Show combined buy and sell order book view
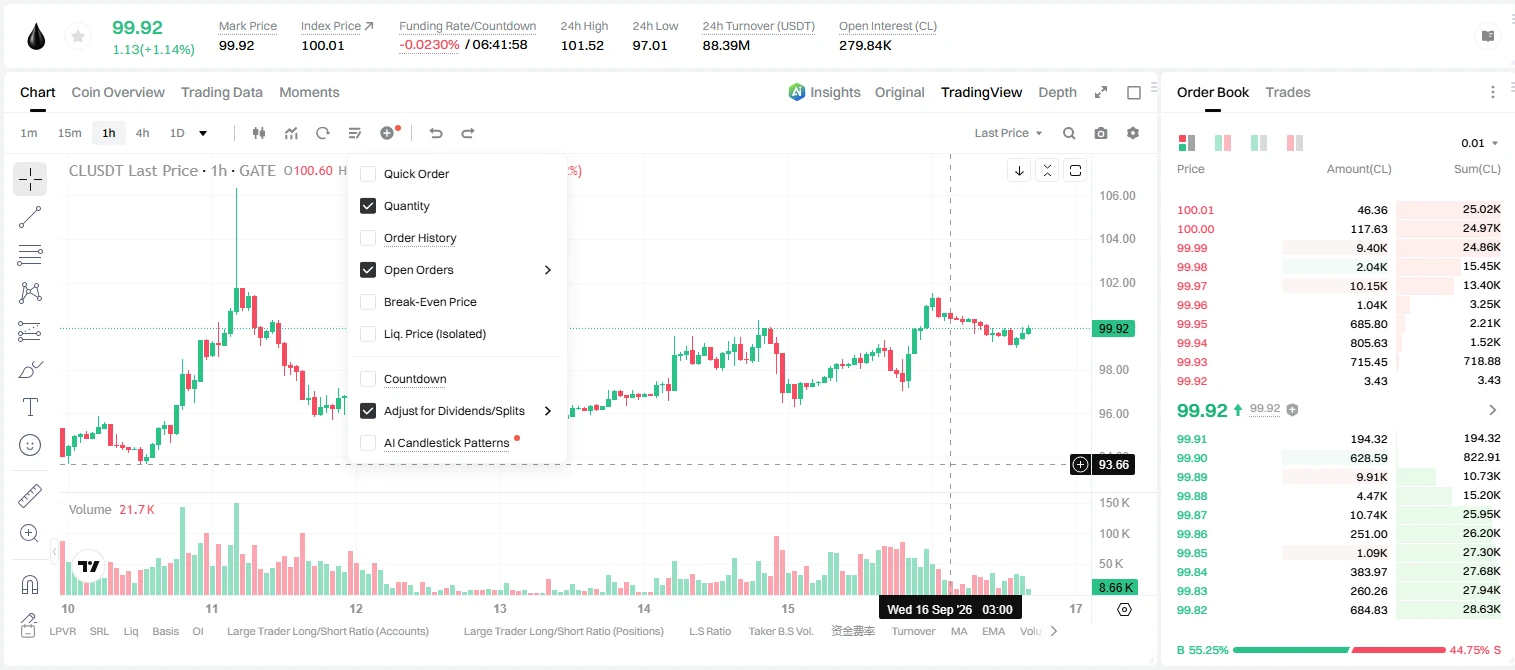Image resolution: width=1515 pixels, height=670 pixels. point(1187,143)
